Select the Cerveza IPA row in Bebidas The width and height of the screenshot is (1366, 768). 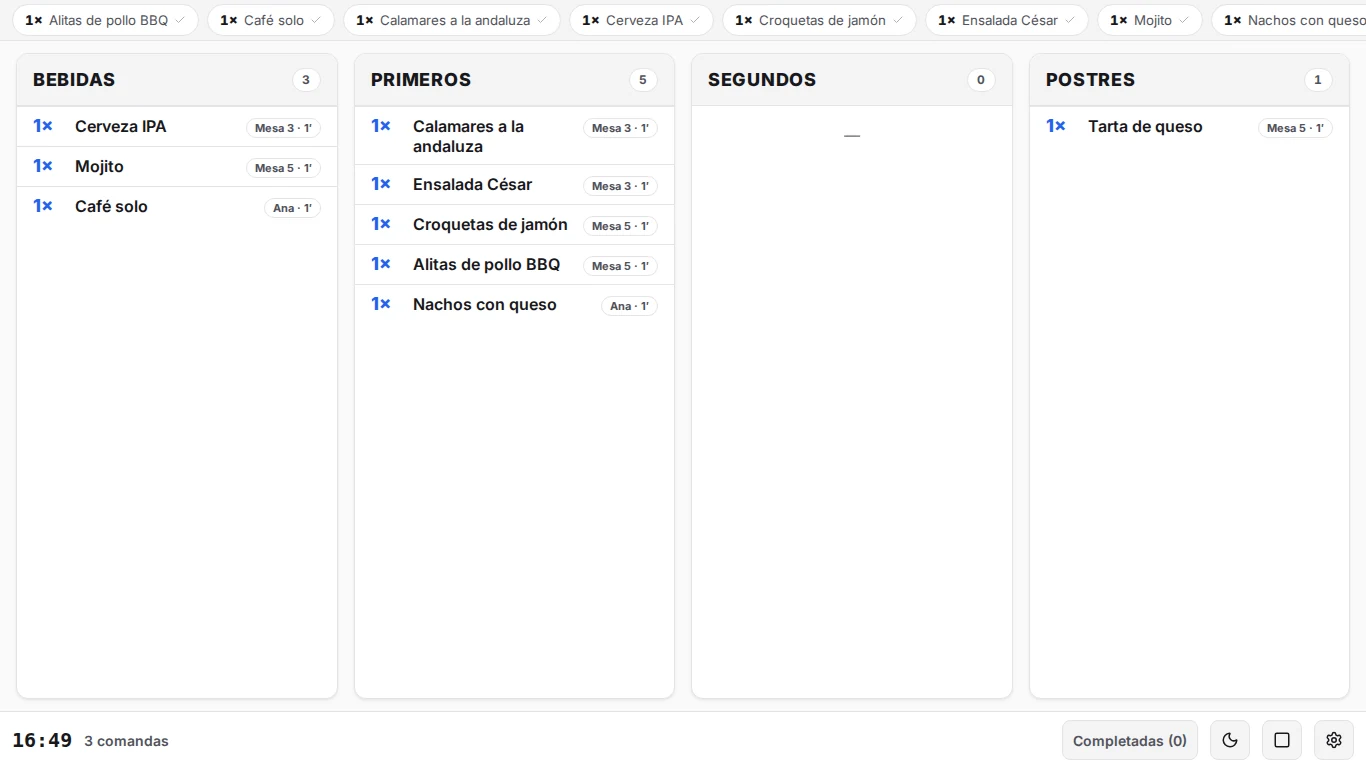[x=177, y=127]
